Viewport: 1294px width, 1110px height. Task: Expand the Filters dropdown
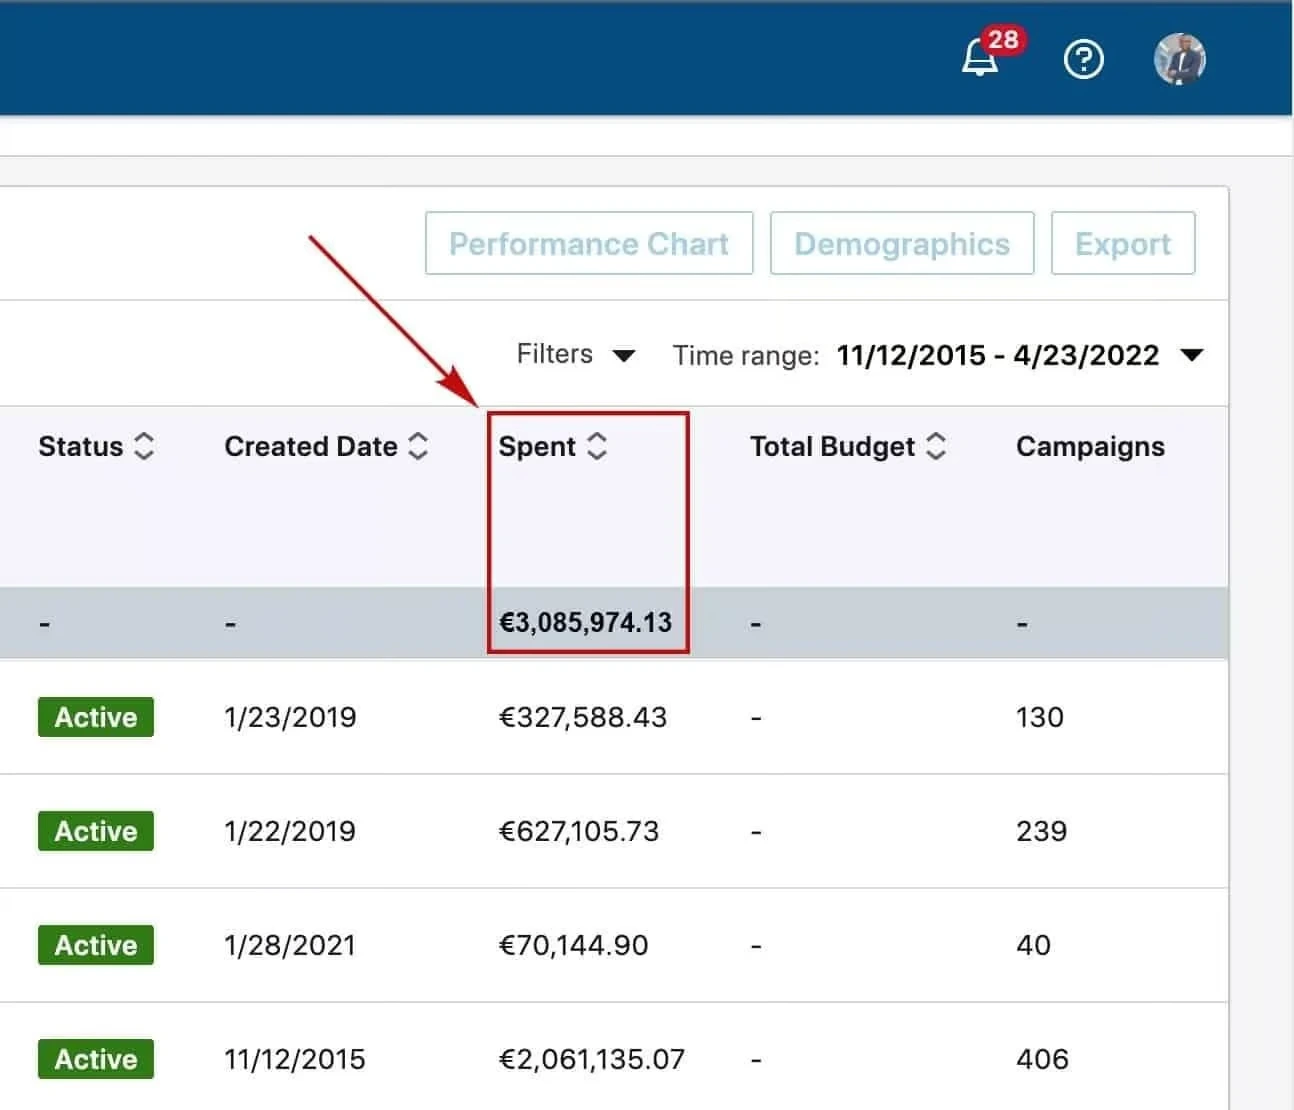coord(576,355)
